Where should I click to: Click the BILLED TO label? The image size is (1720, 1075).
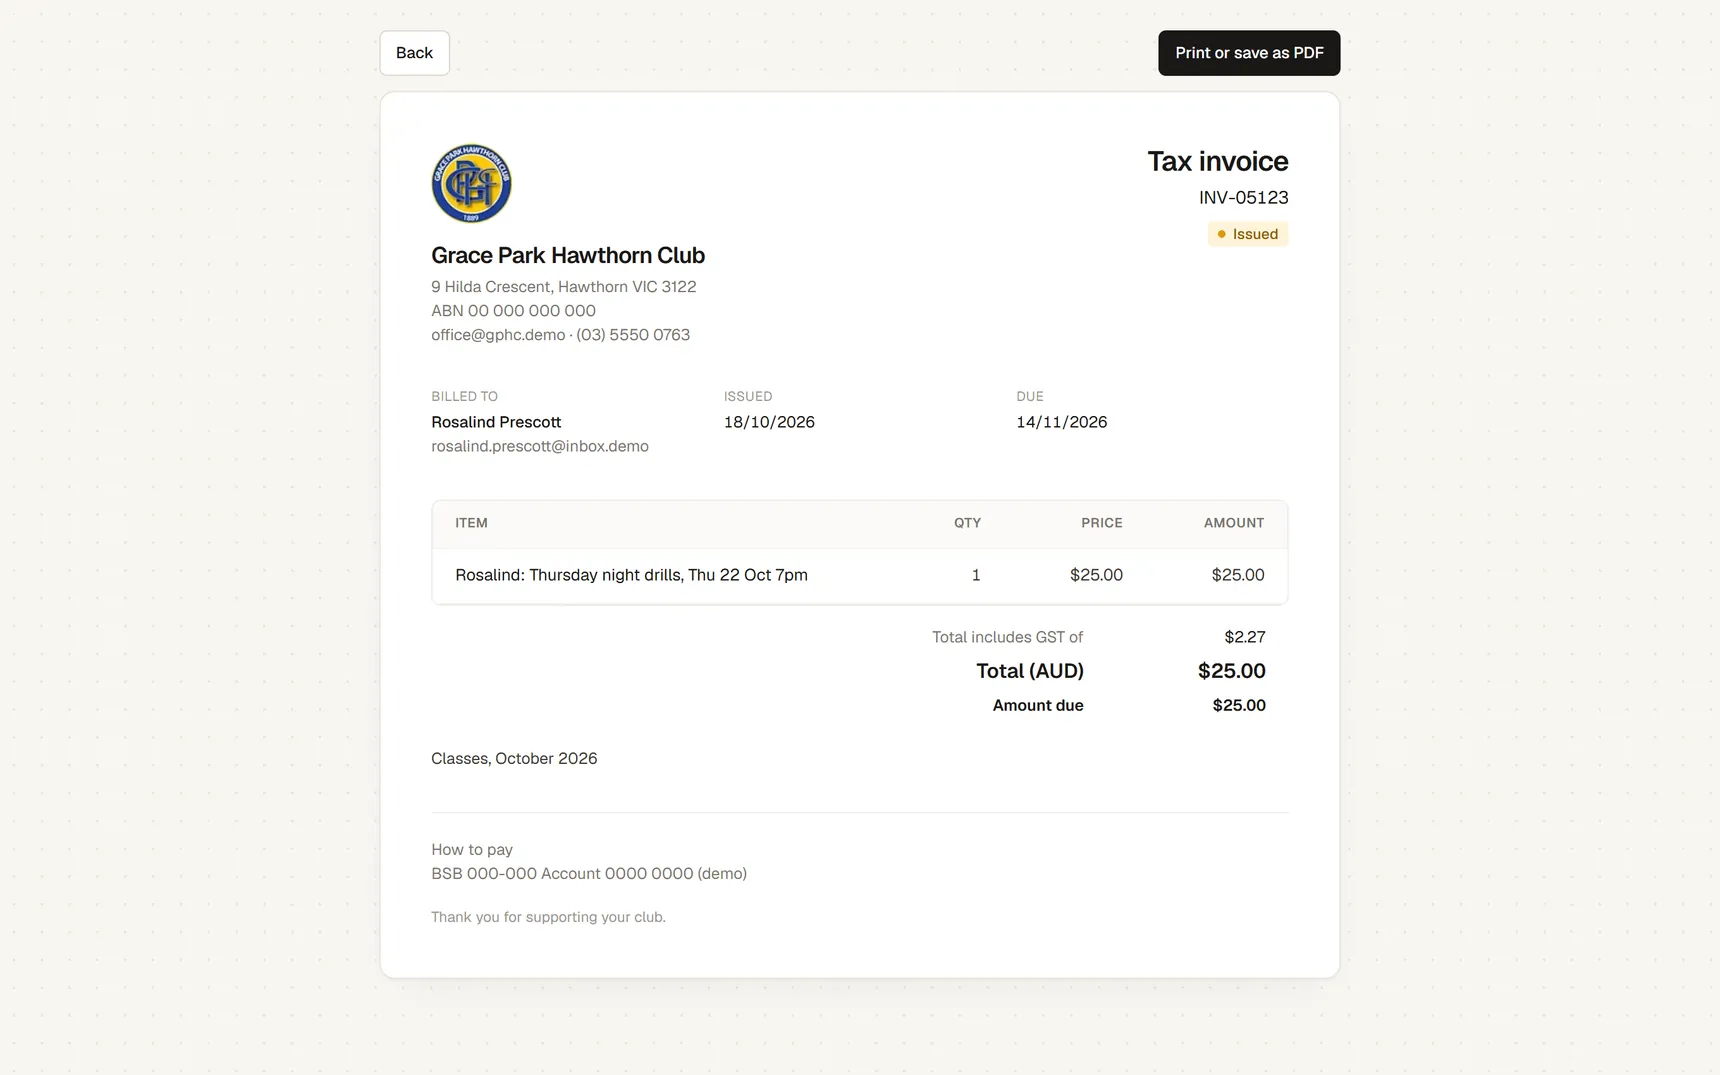point(464,396)
